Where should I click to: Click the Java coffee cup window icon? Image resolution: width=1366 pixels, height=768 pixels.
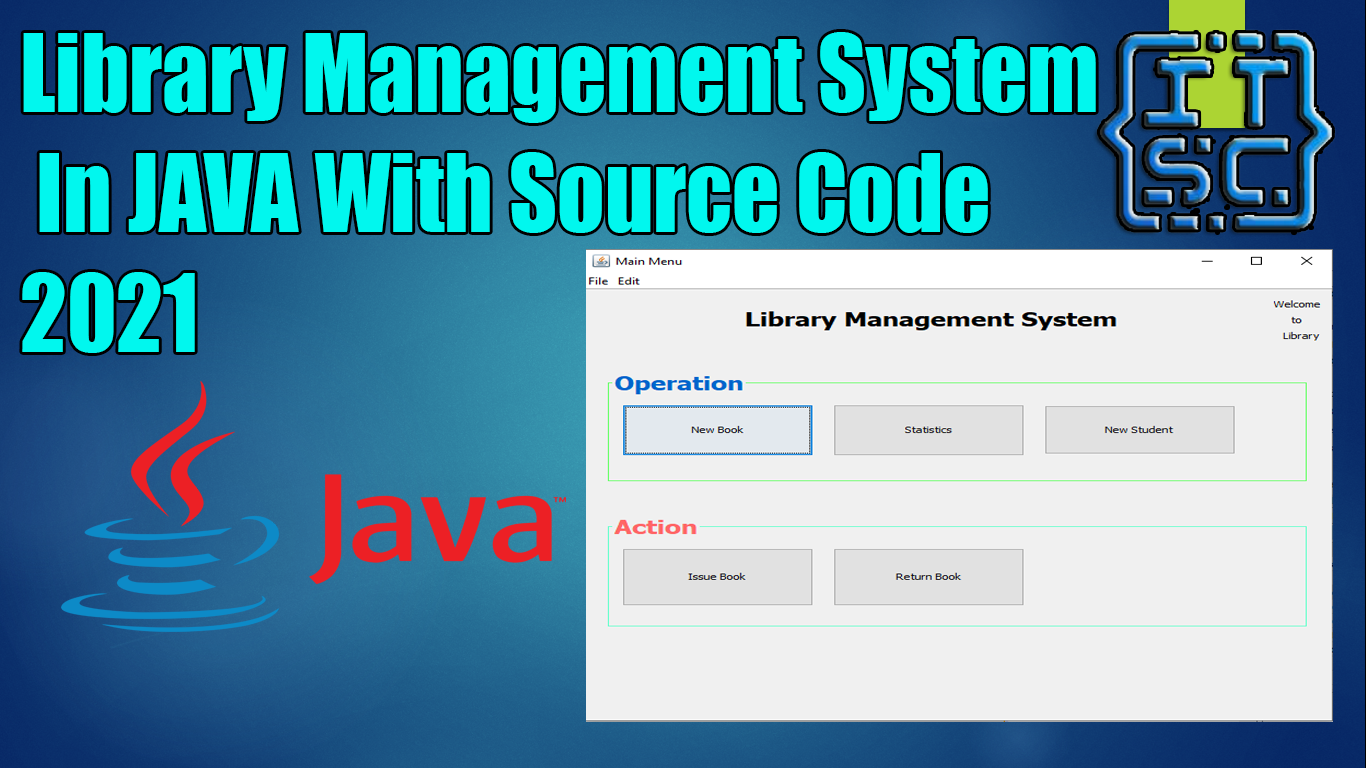click(603, 260)
